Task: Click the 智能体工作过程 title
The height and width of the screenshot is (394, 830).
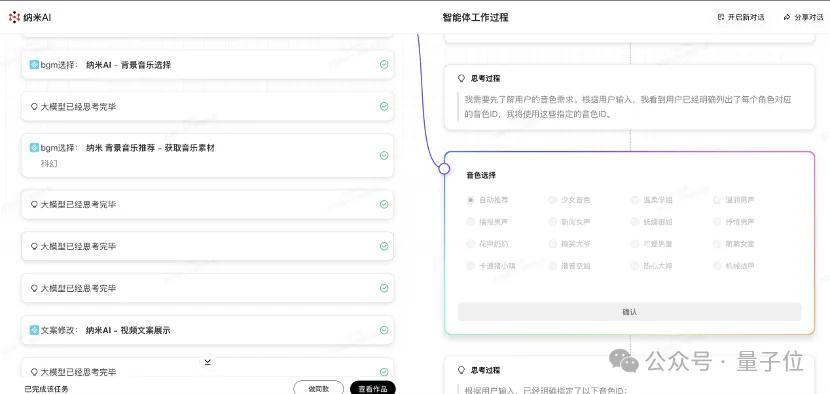Action: pyautogui.click(x=475, y=17)
